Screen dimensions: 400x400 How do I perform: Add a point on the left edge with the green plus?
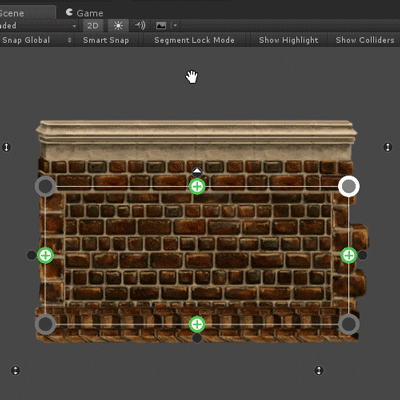point(45,255)
